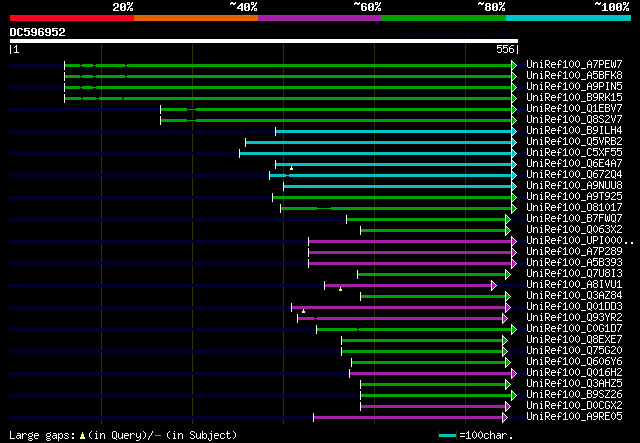Select the UniRef100_C5XF55 label

[x=574, y=153]
